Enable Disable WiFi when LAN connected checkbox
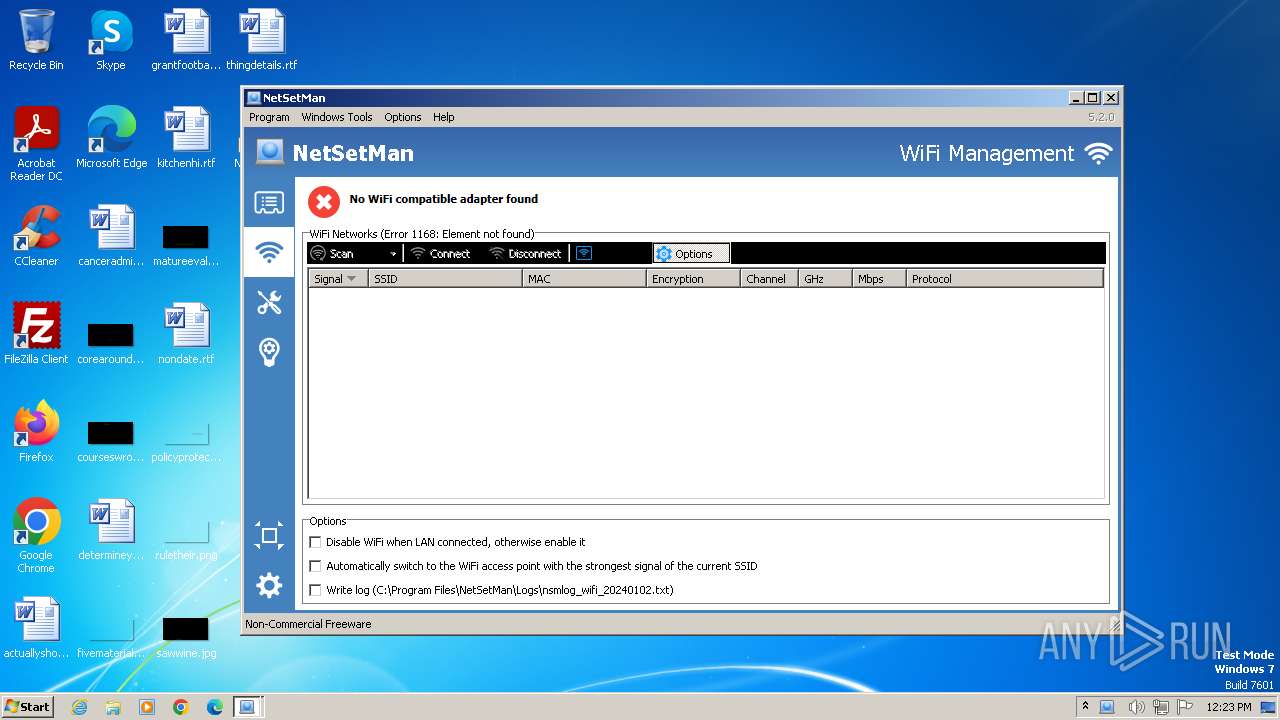The height and width of the screenshot is (720, 1280). 315,542
